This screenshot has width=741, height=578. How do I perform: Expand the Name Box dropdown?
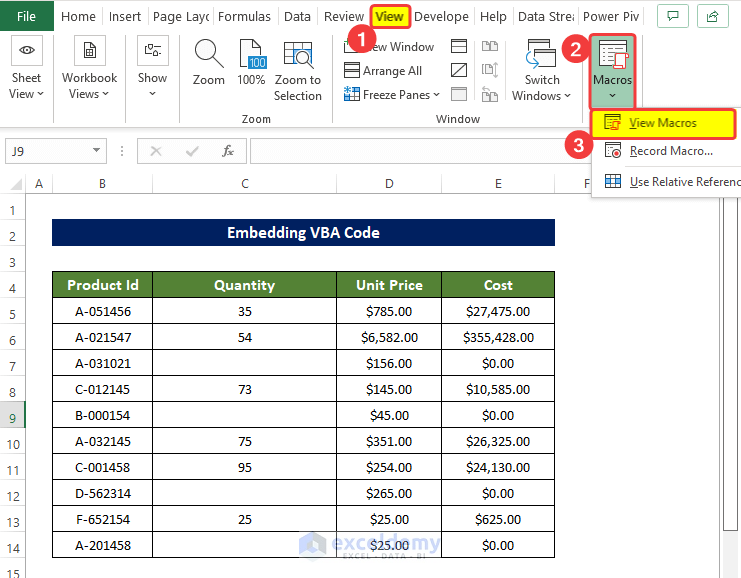pos(96,150)
